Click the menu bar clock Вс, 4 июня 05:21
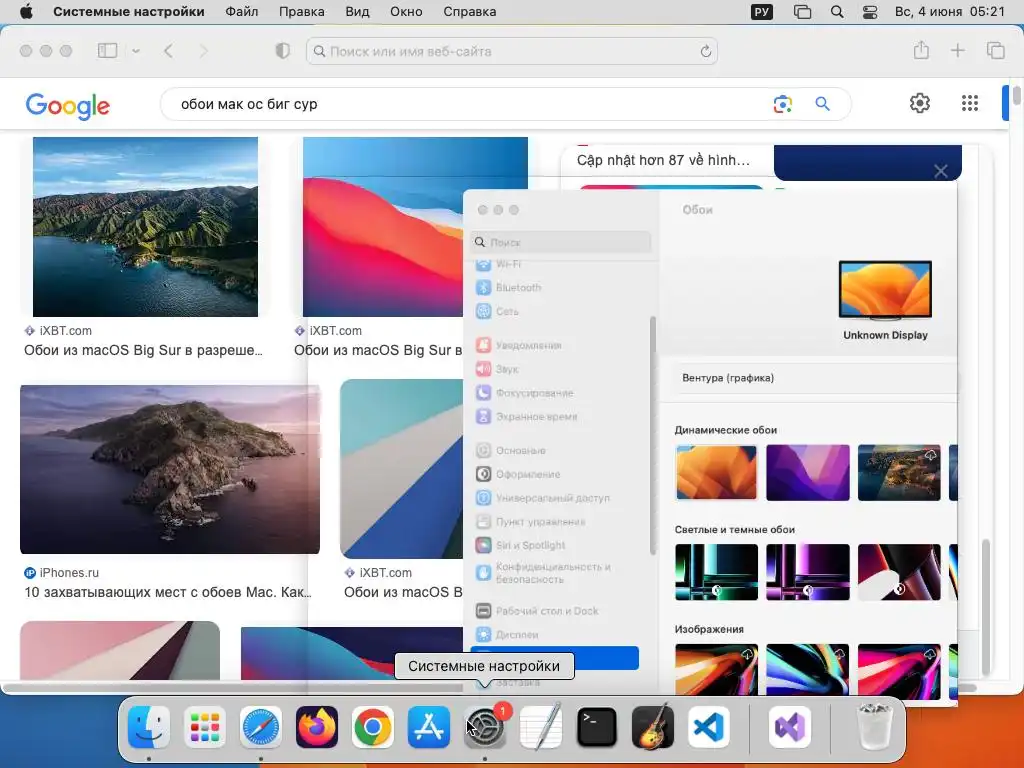 pos(950,12)
